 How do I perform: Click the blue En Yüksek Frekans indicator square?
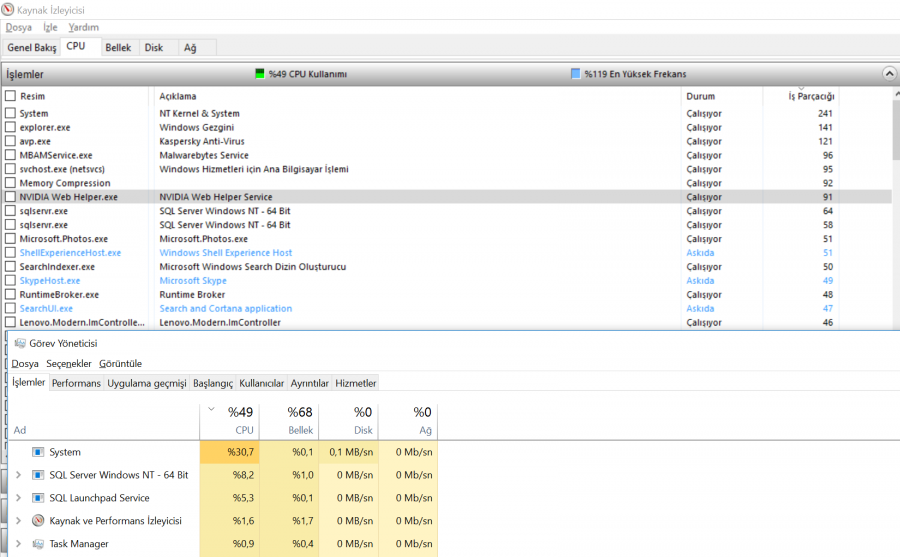click(x=575, y=74)
